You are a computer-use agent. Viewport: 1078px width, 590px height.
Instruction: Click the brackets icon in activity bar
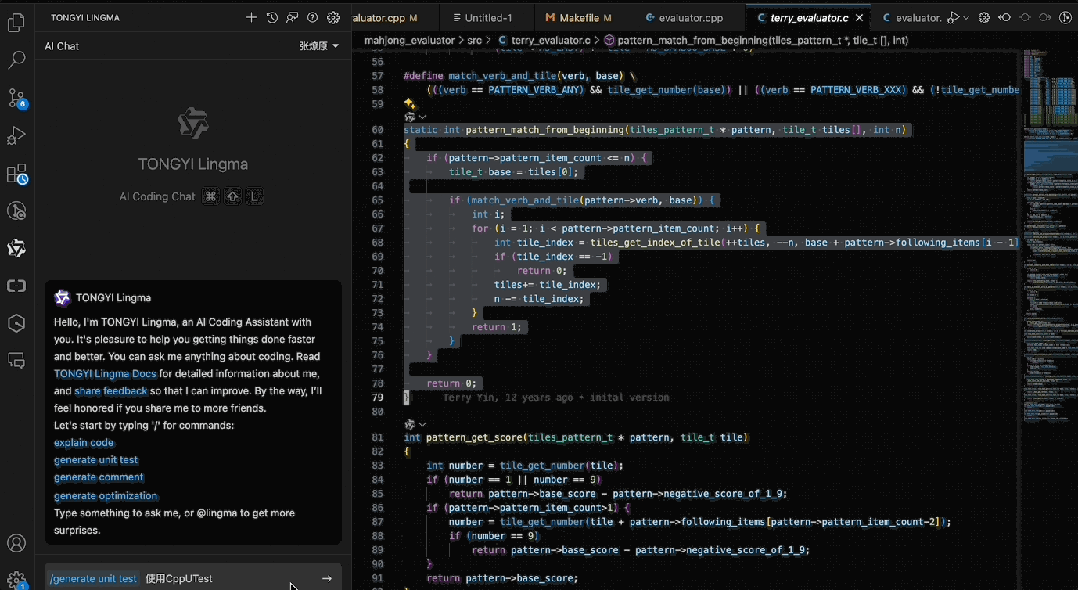(16, 285)
